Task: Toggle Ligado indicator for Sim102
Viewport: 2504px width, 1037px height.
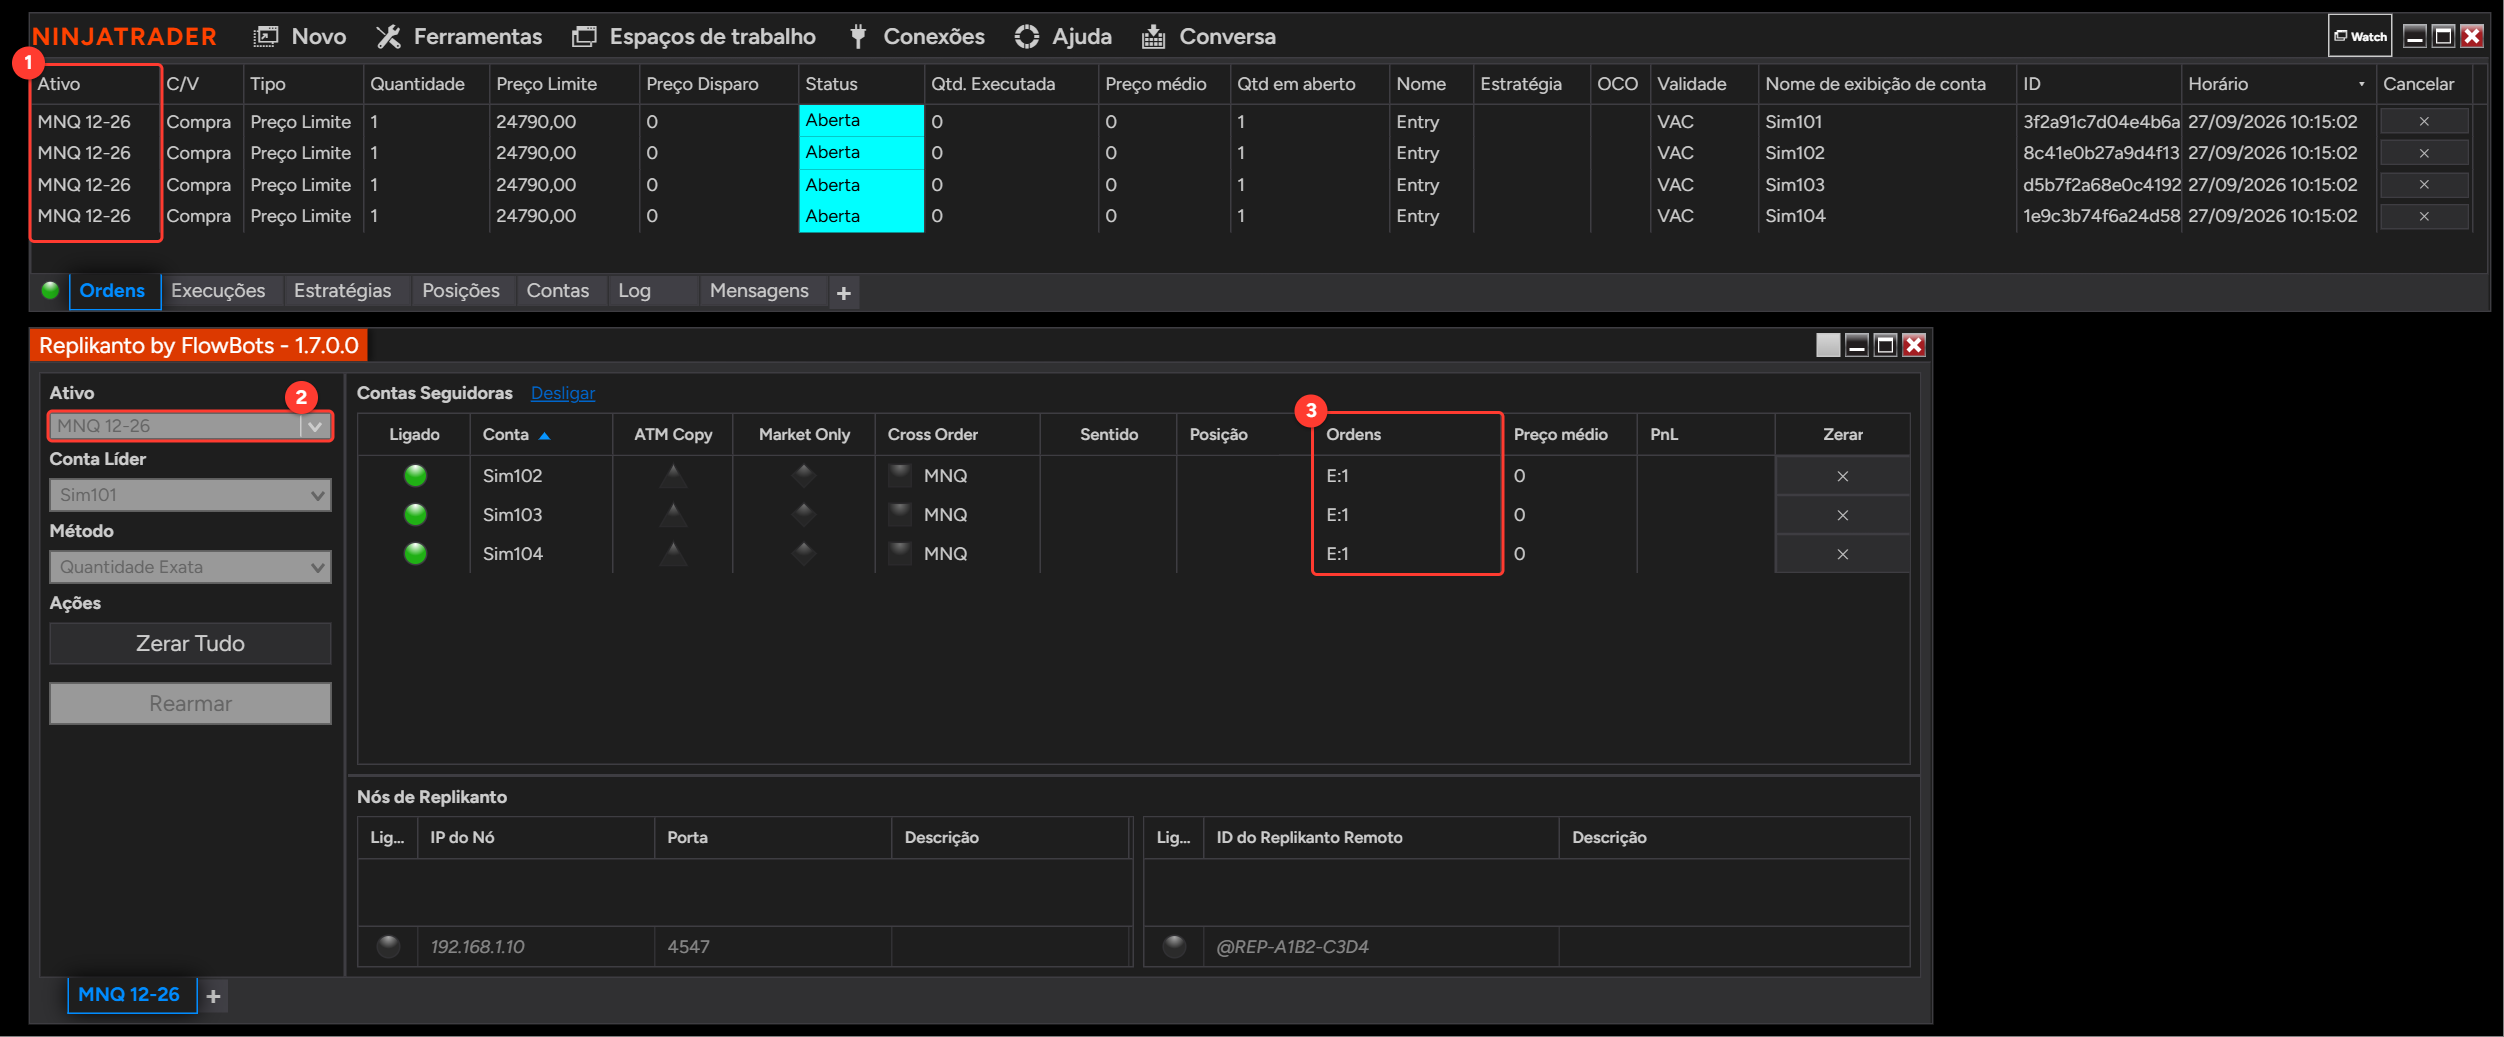Action: coord(415,476)
